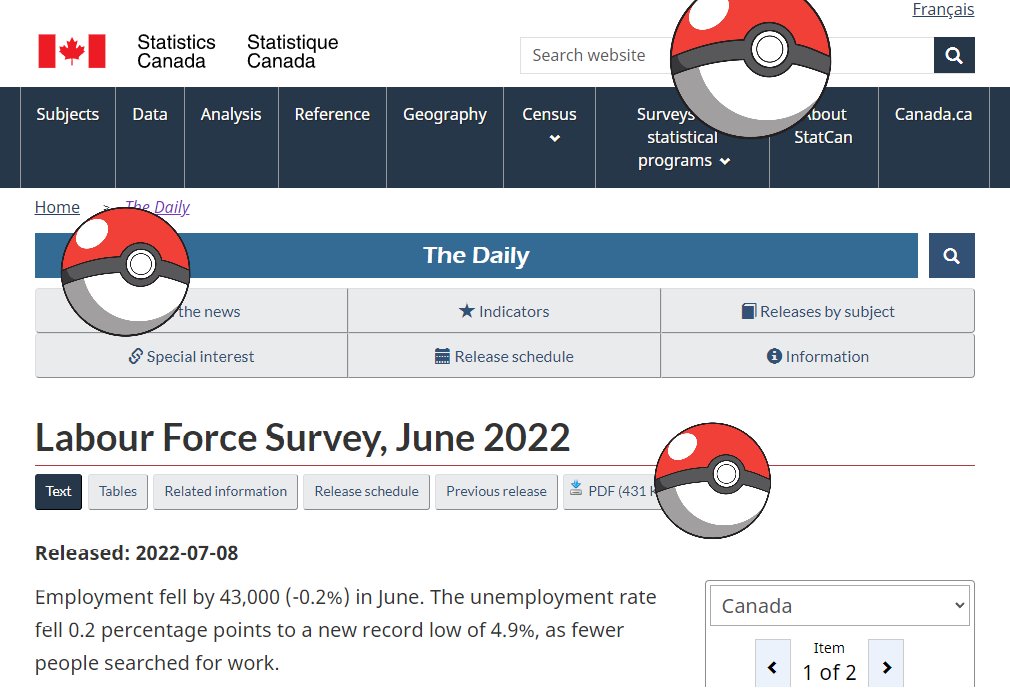Click the info icon beside Information

tap(774, 356)
